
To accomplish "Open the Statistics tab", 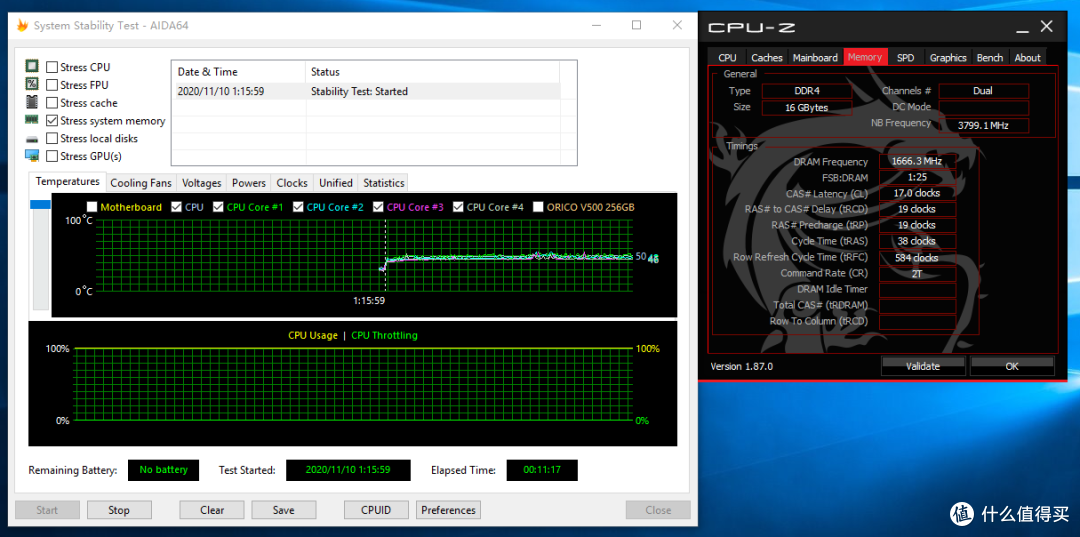I will pos(384,183).
